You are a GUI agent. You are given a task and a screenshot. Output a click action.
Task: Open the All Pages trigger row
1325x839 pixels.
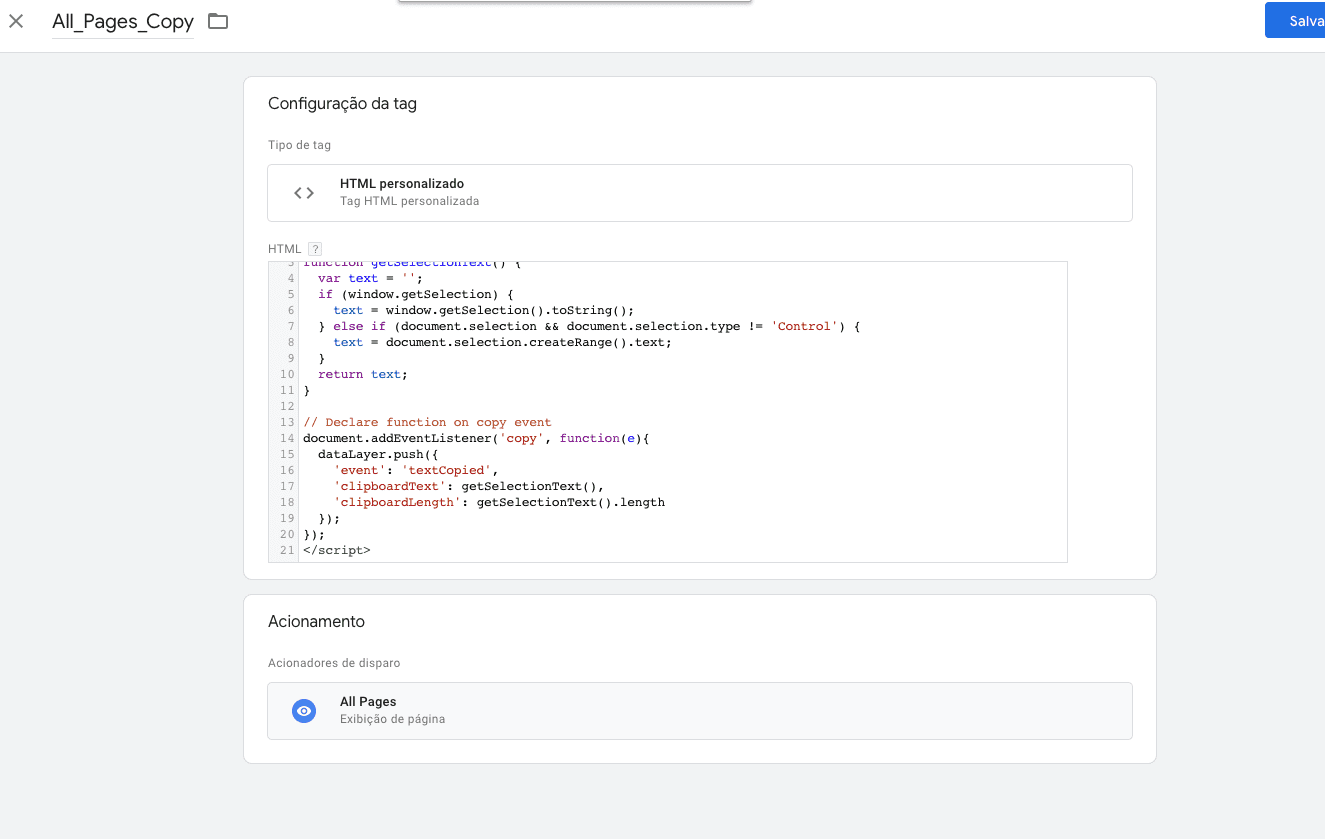tap(700, 711)
